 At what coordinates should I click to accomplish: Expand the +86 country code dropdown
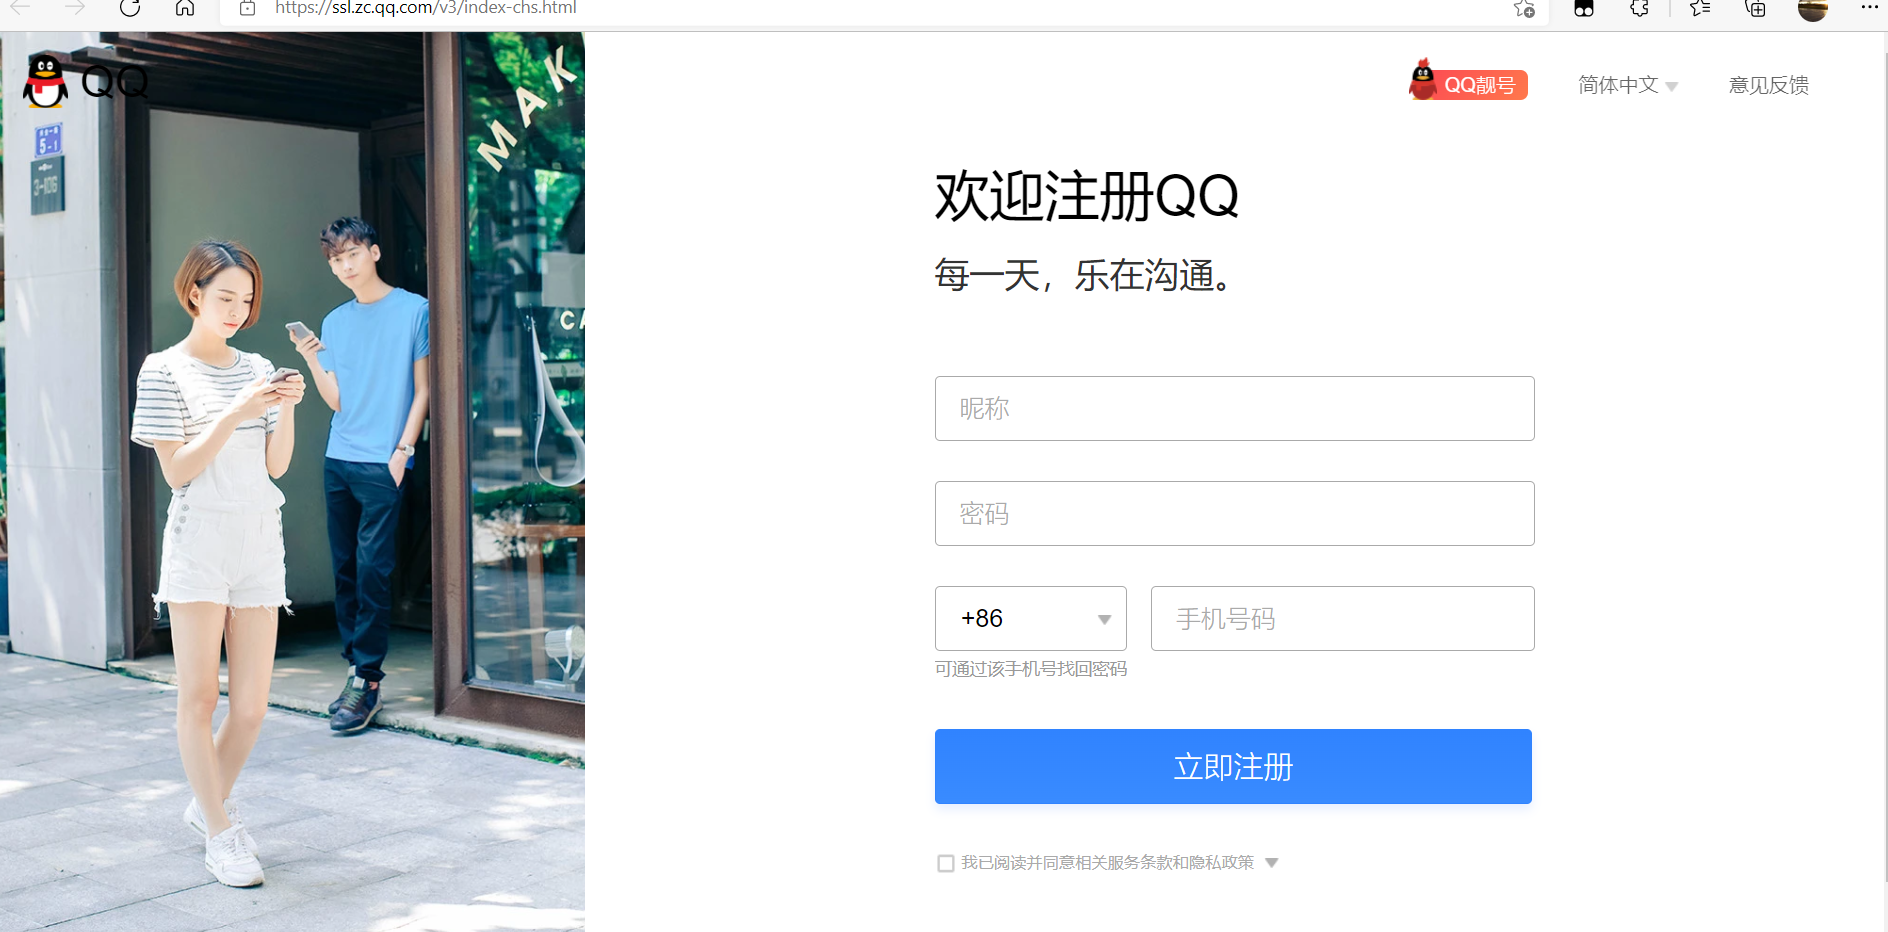pyautogui.click(x=1031, y=618)
